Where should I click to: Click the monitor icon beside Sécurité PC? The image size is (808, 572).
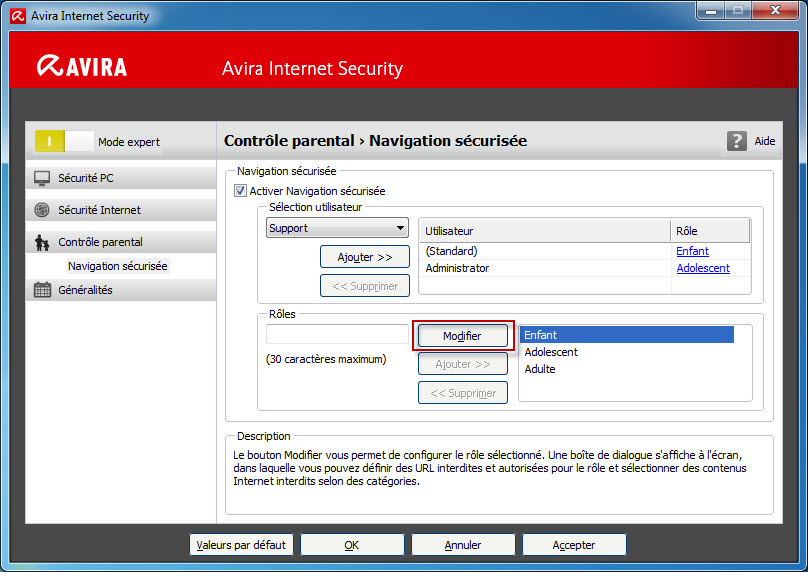click(x=42, y=178)
